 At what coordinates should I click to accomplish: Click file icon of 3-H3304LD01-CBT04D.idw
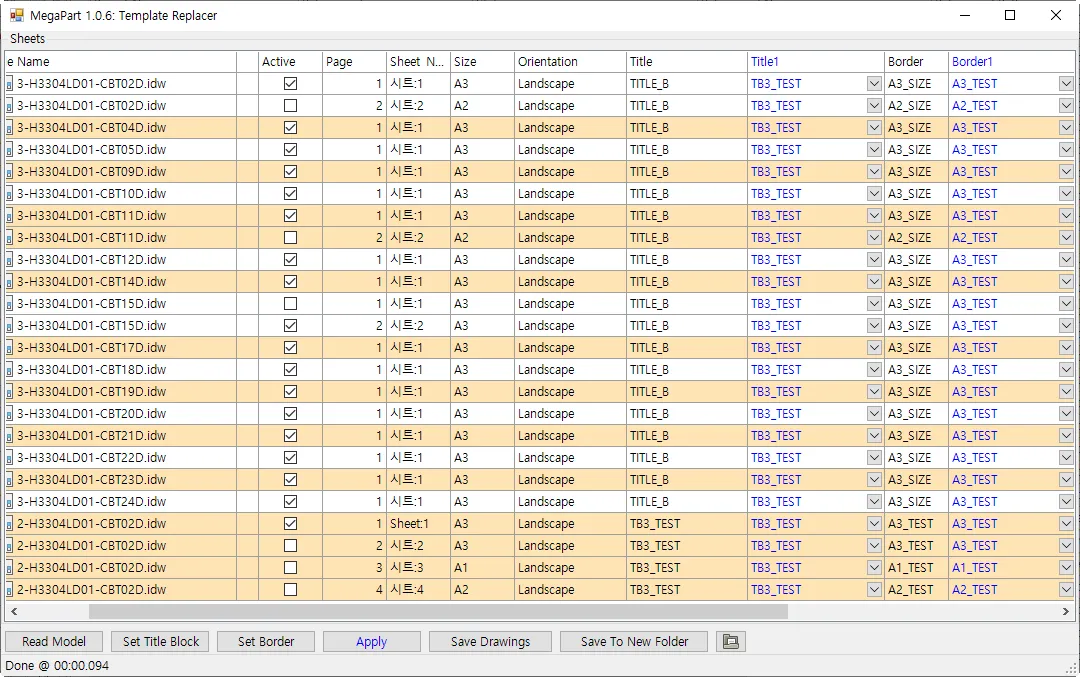[10, 128]
